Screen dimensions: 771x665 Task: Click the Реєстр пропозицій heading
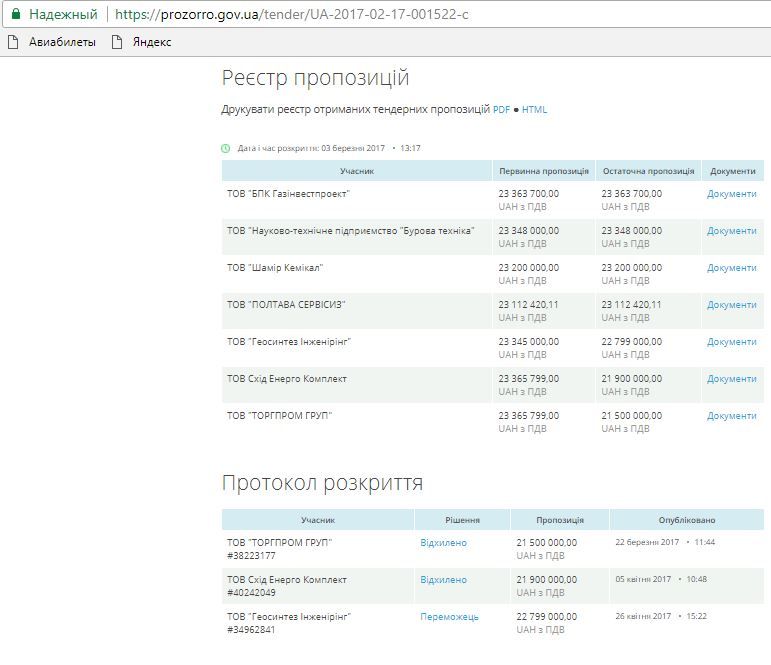click(x=315, y=78)
